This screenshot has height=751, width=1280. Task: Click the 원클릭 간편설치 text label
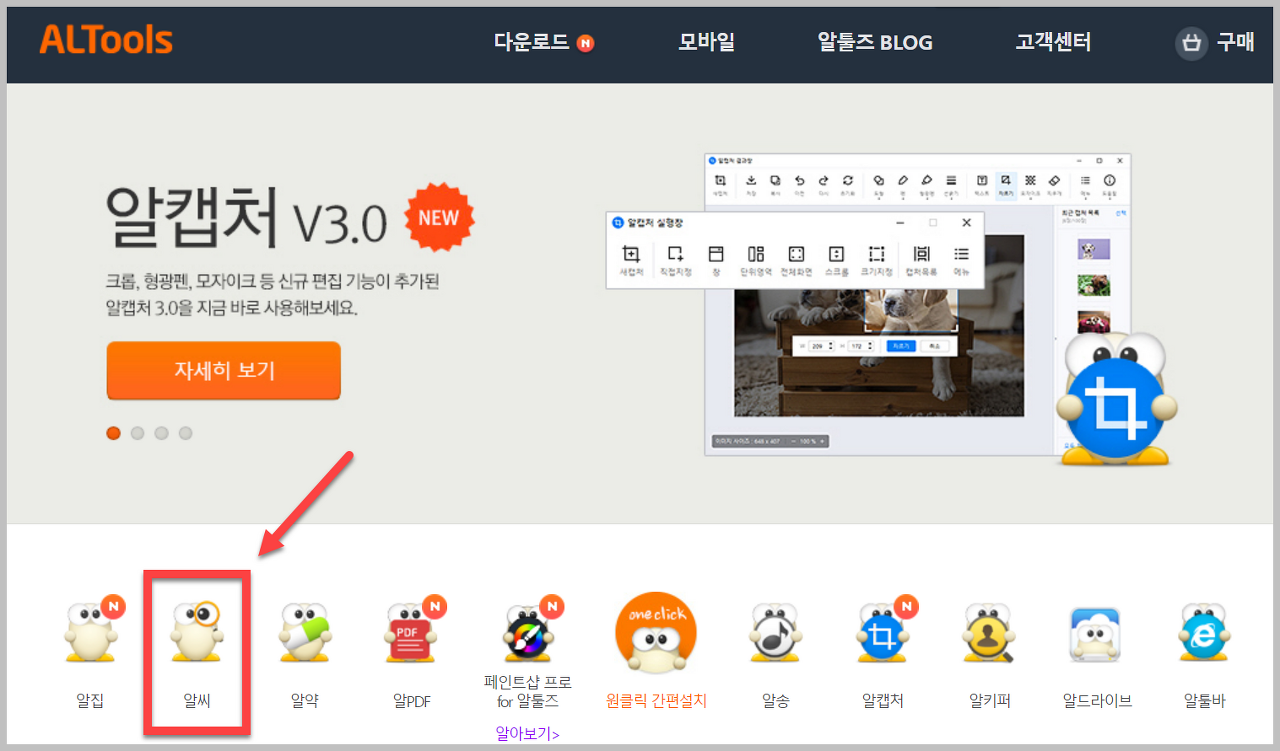656,701
